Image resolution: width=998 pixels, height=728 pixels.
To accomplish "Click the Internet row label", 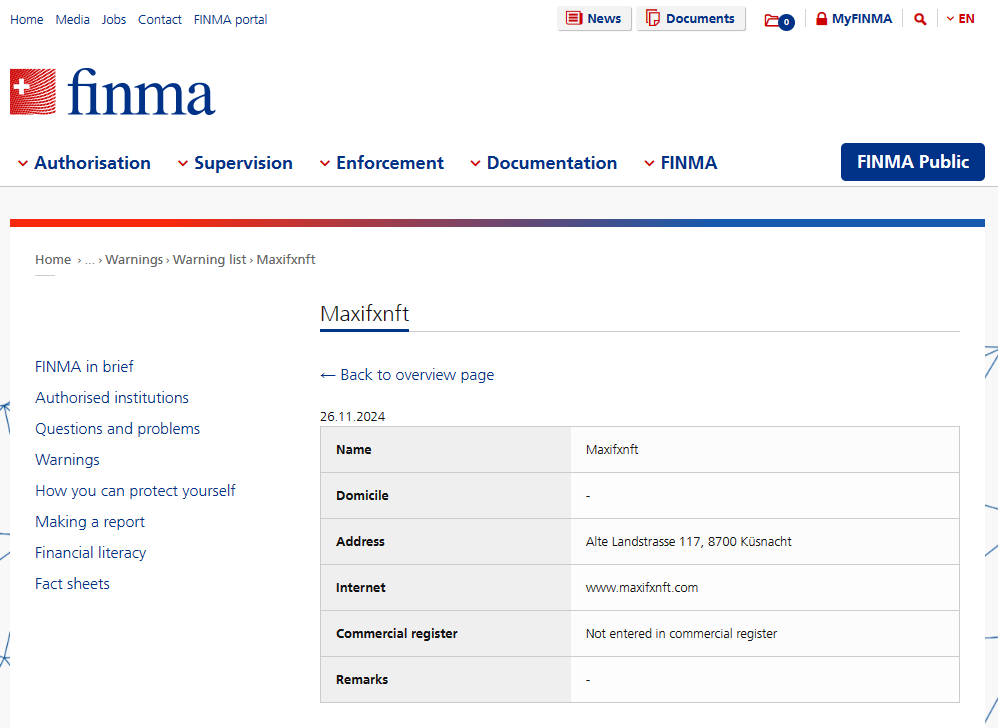I will (x=360, y=587).
